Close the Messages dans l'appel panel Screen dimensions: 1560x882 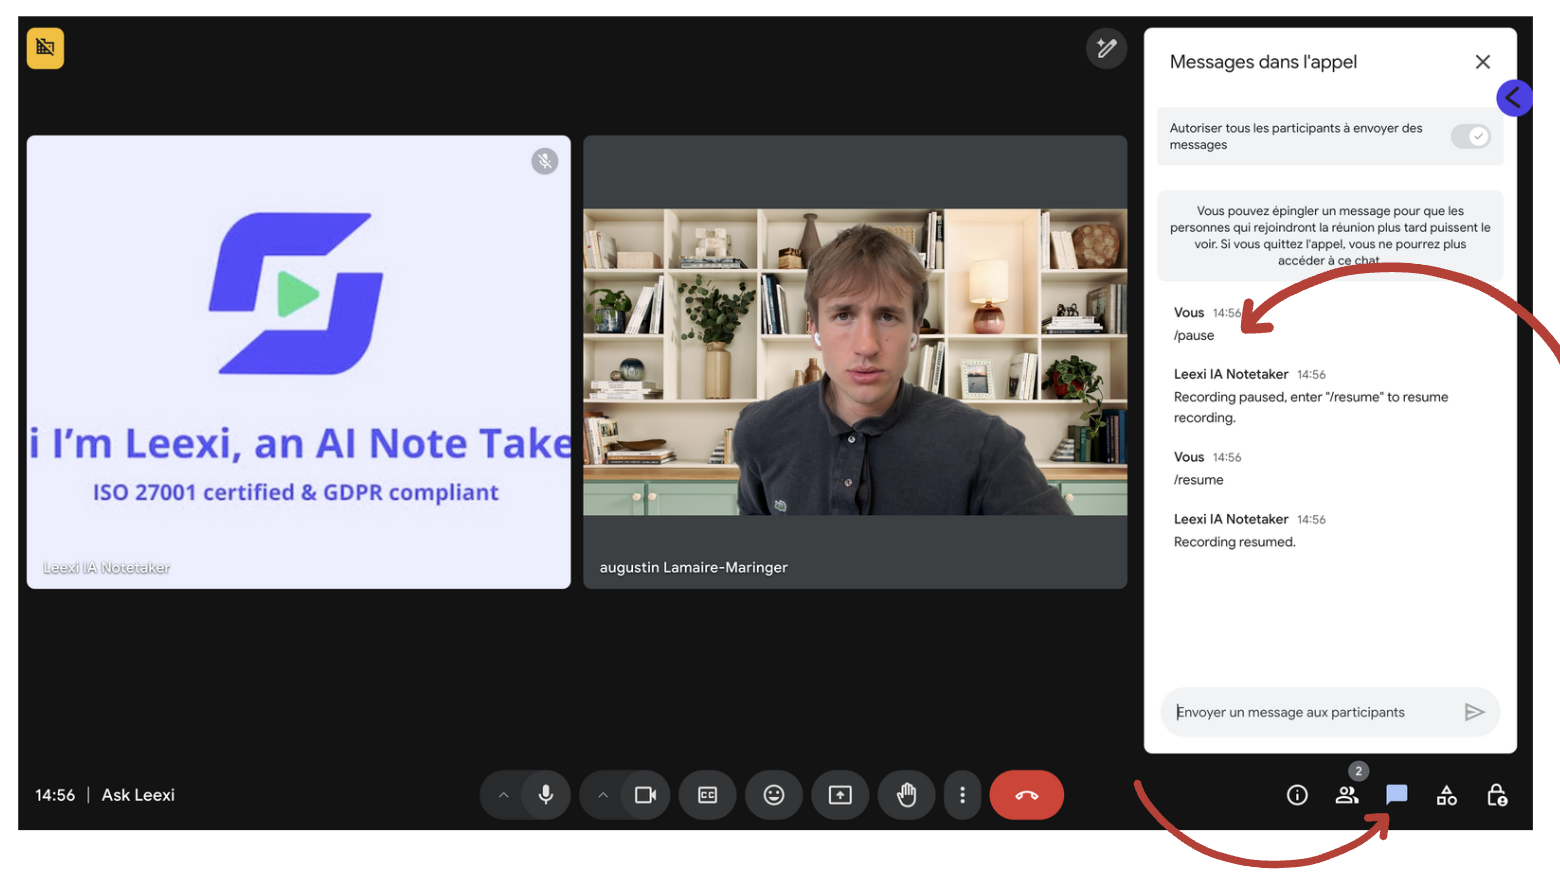click(1483, 62)
